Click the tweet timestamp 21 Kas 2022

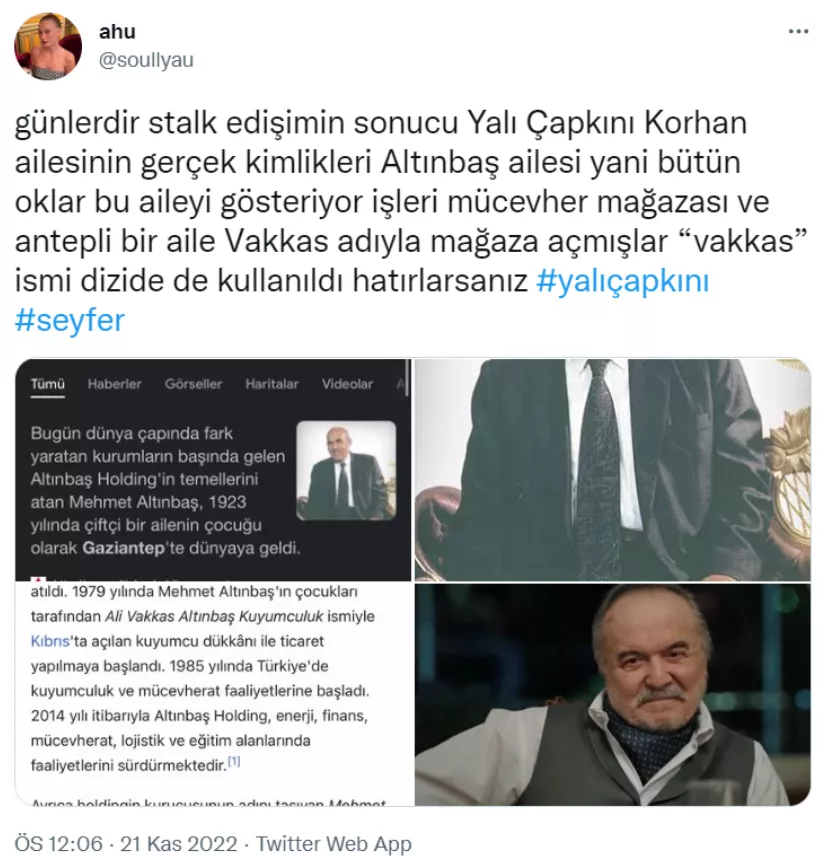179,843
